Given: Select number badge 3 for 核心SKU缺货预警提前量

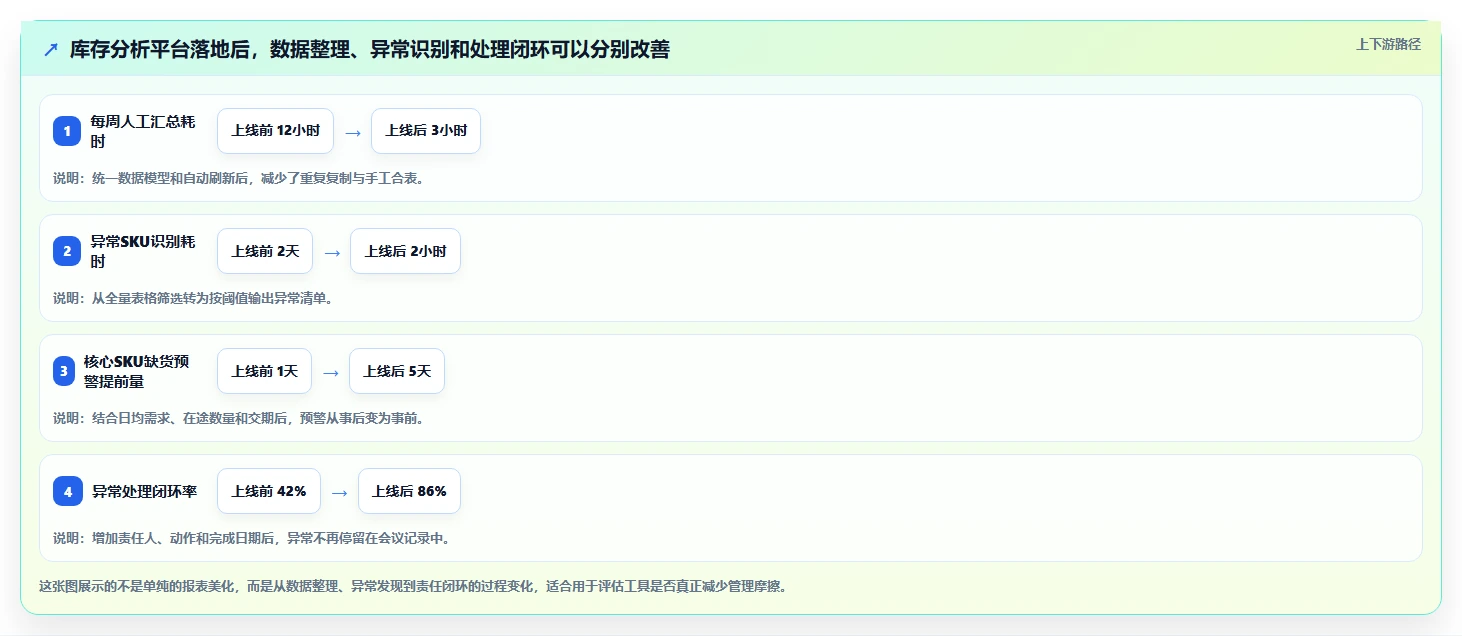Looking at the screenshot, I should click(64, 371).
